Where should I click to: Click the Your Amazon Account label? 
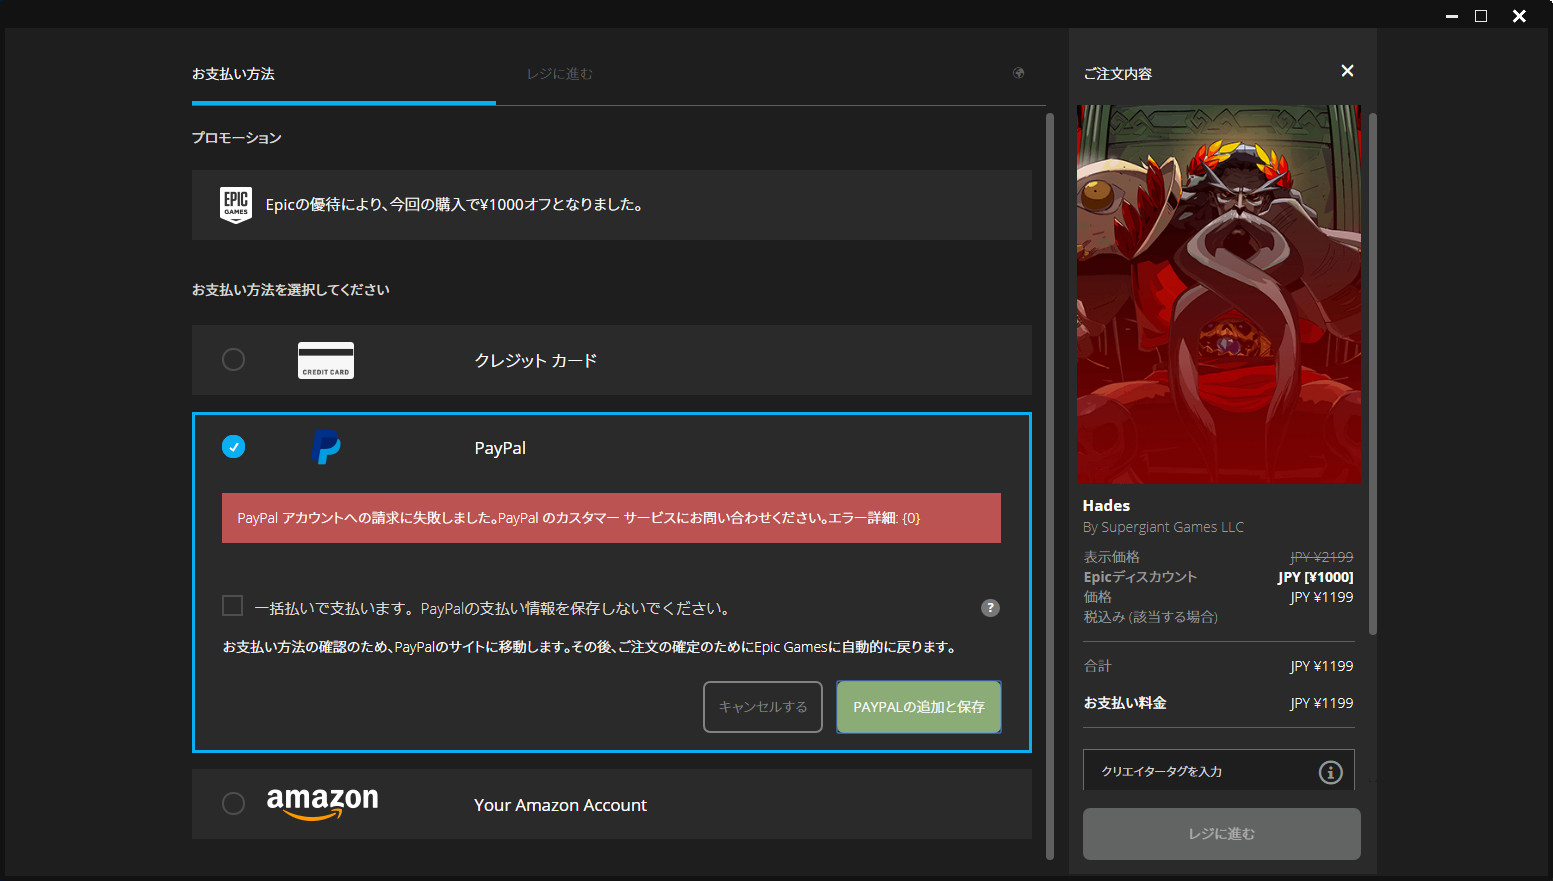click(560, 805)
